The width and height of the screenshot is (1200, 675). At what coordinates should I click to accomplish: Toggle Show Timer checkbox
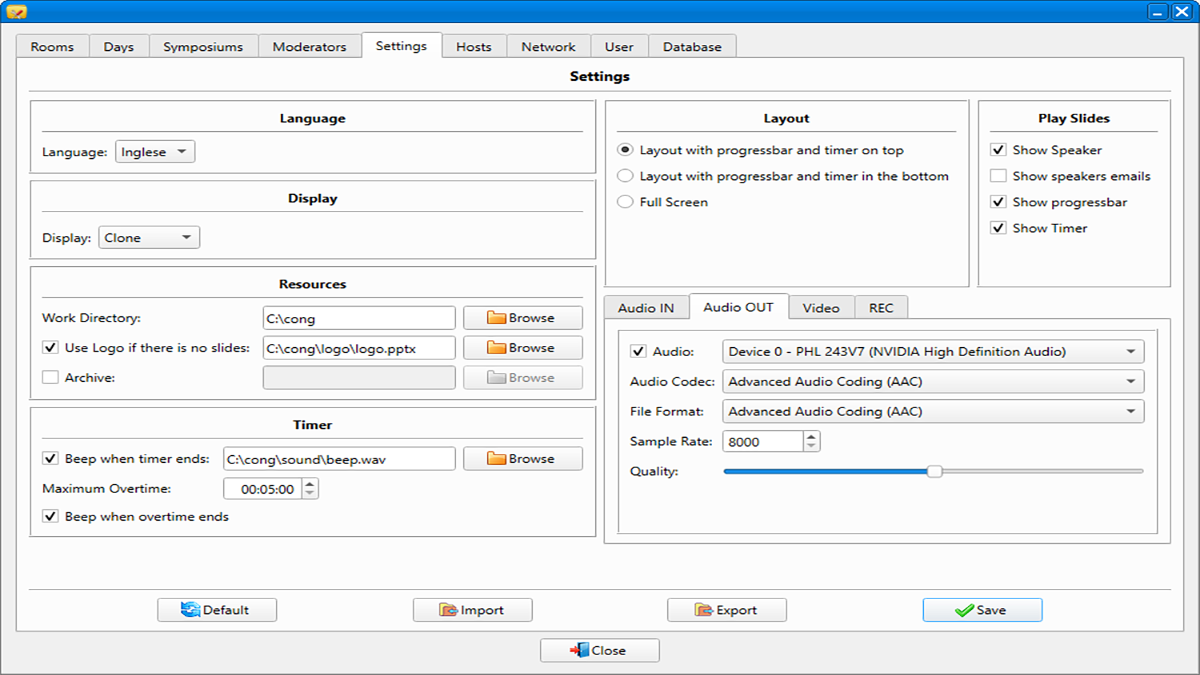(998, 228)
